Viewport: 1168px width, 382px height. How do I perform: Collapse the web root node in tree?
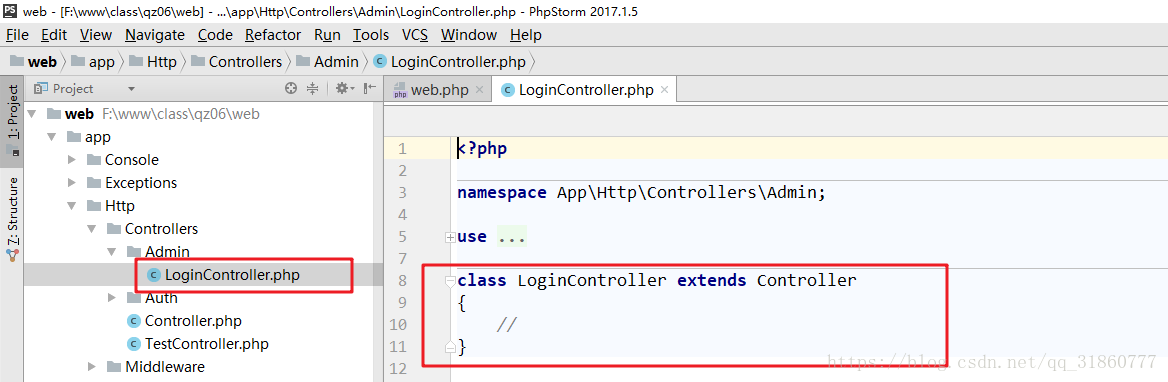tap(31, 114)
